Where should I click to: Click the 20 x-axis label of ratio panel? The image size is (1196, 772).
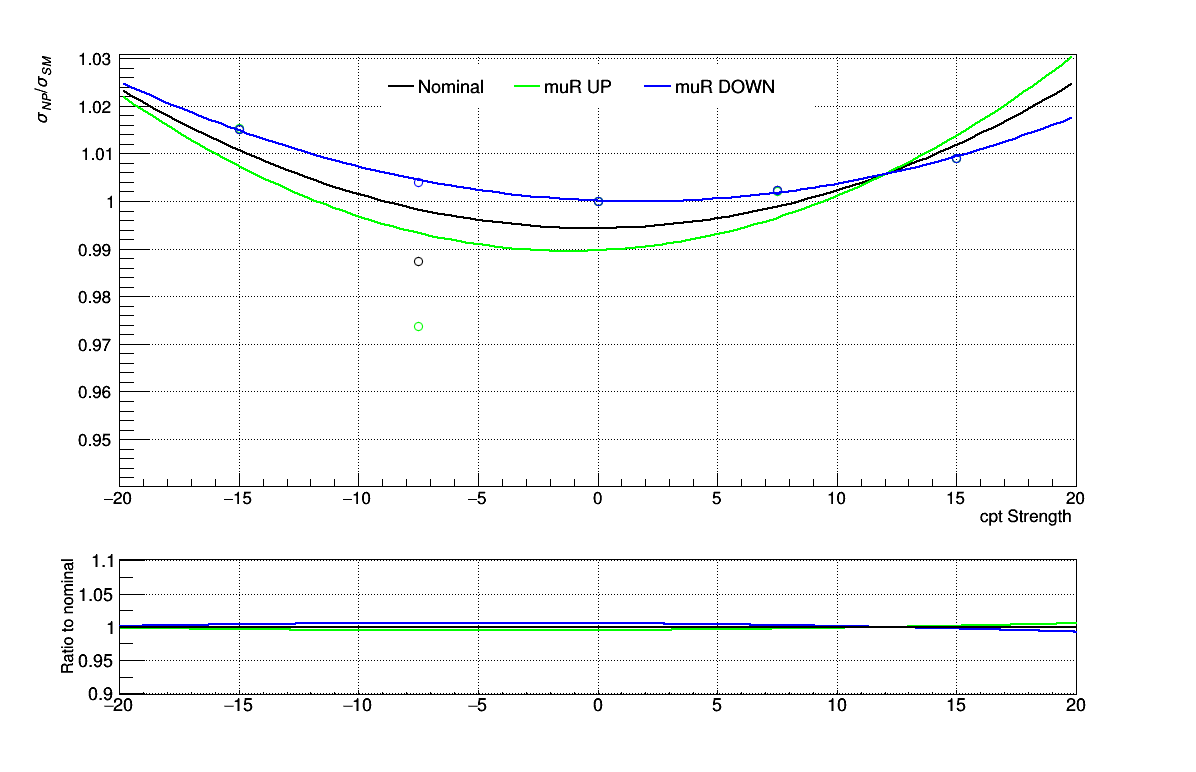pyautogui.click(x=1075, y=706)
